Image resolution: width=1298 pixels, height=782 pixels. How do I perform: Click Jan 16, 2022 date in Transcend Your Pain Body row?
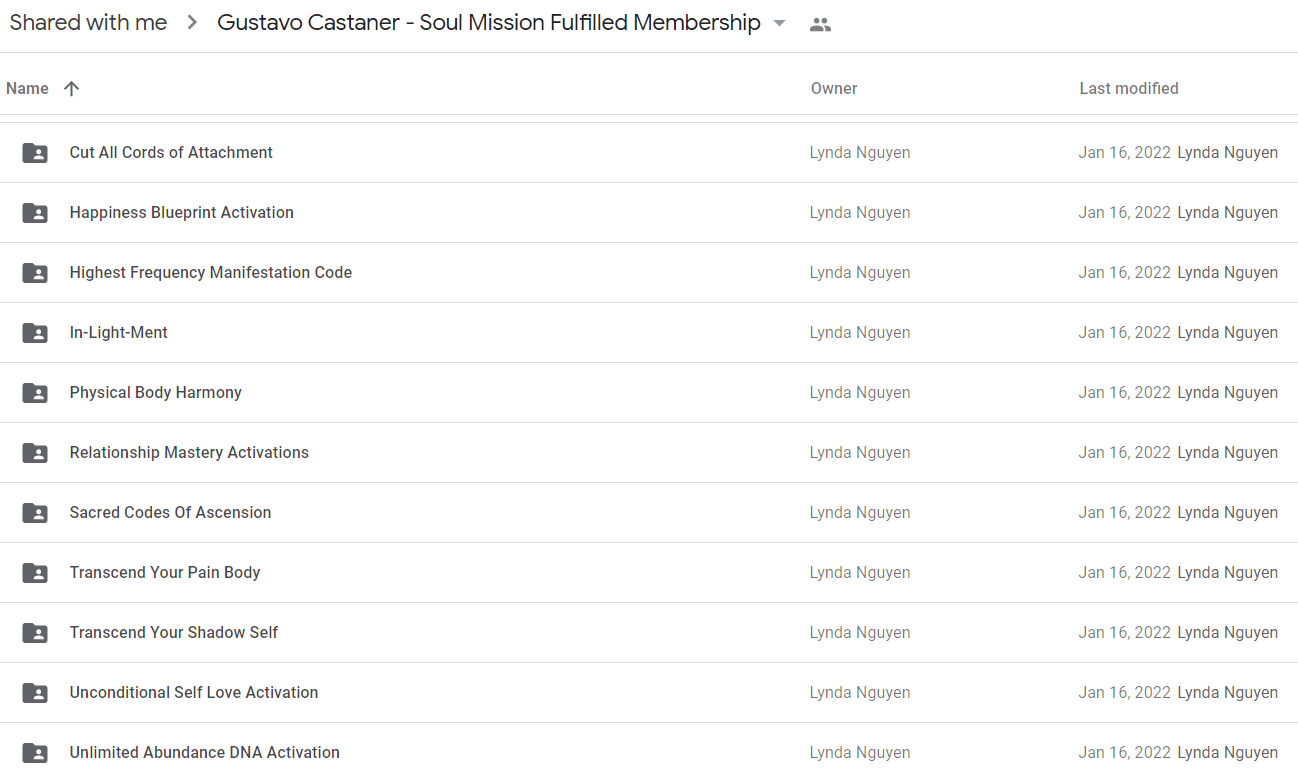coord(1125,573)
